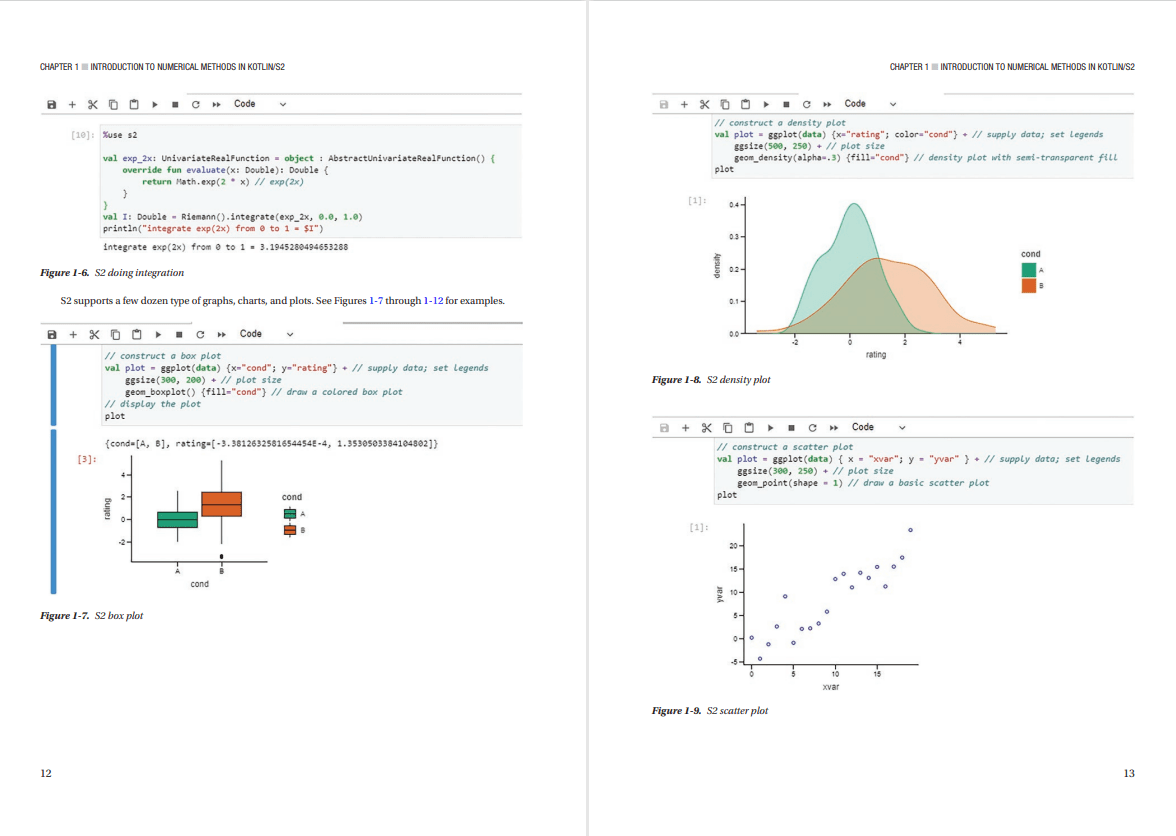Viewport: 1176px width, 836px height.
Task: Stop kernel in toolbar above box plot code
Action: click(180, 334)
